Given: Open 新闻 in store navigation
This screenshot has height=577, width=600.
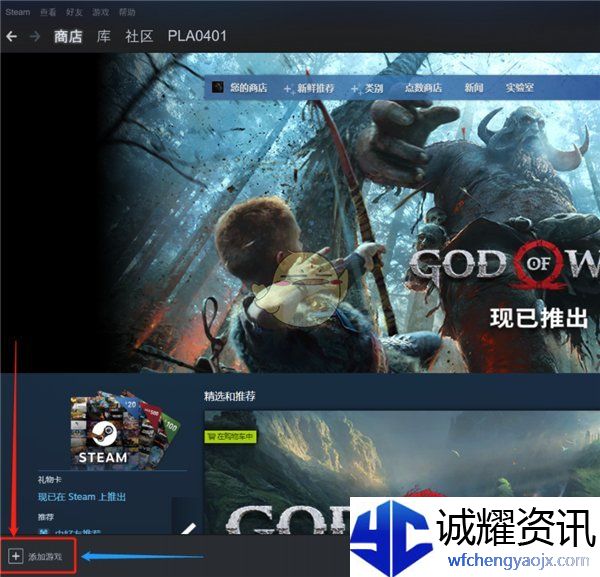Looking at the screenshot, I should 474,88.
